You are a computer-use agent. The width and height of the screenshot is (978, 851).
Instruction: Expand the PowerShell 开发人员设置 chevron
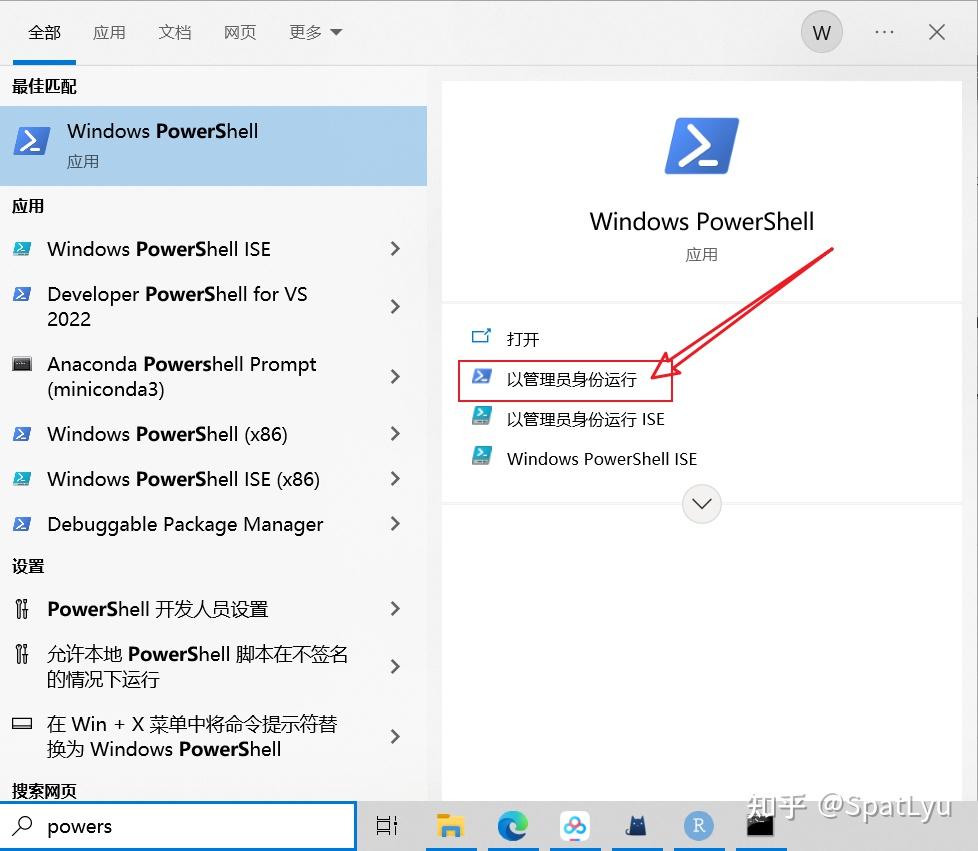click(x=395, y=608)
